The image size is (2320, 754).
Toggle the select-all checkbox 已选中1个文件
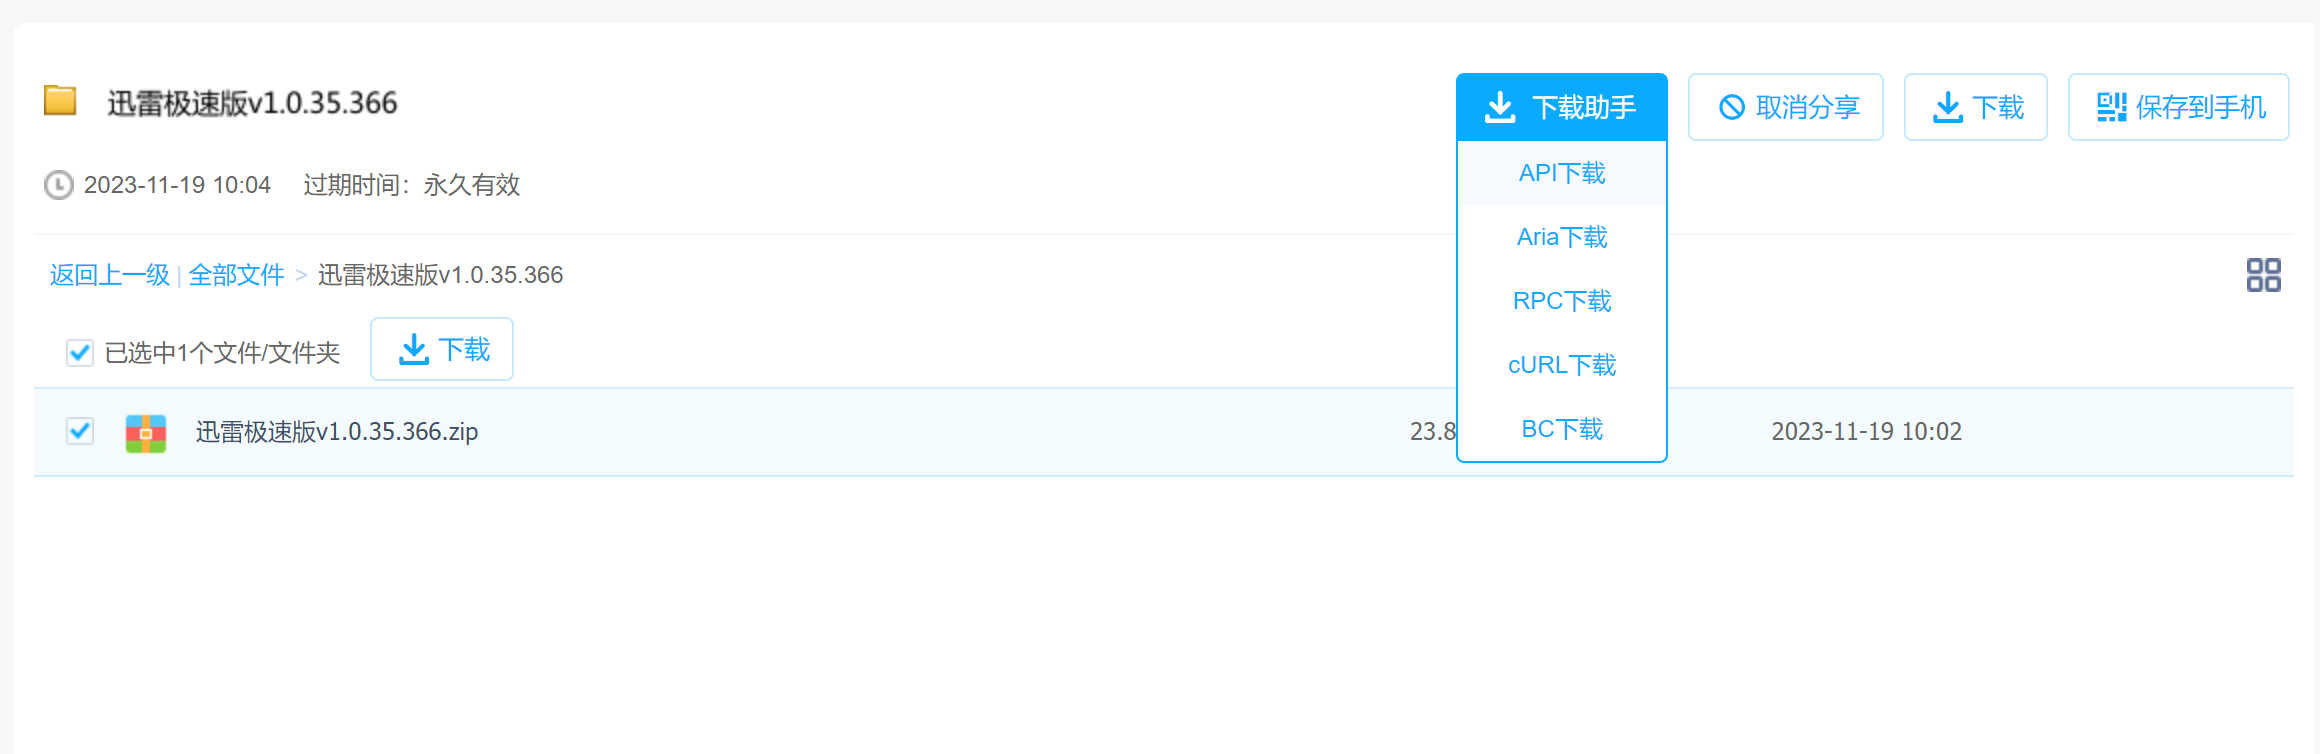coord(80,353)
